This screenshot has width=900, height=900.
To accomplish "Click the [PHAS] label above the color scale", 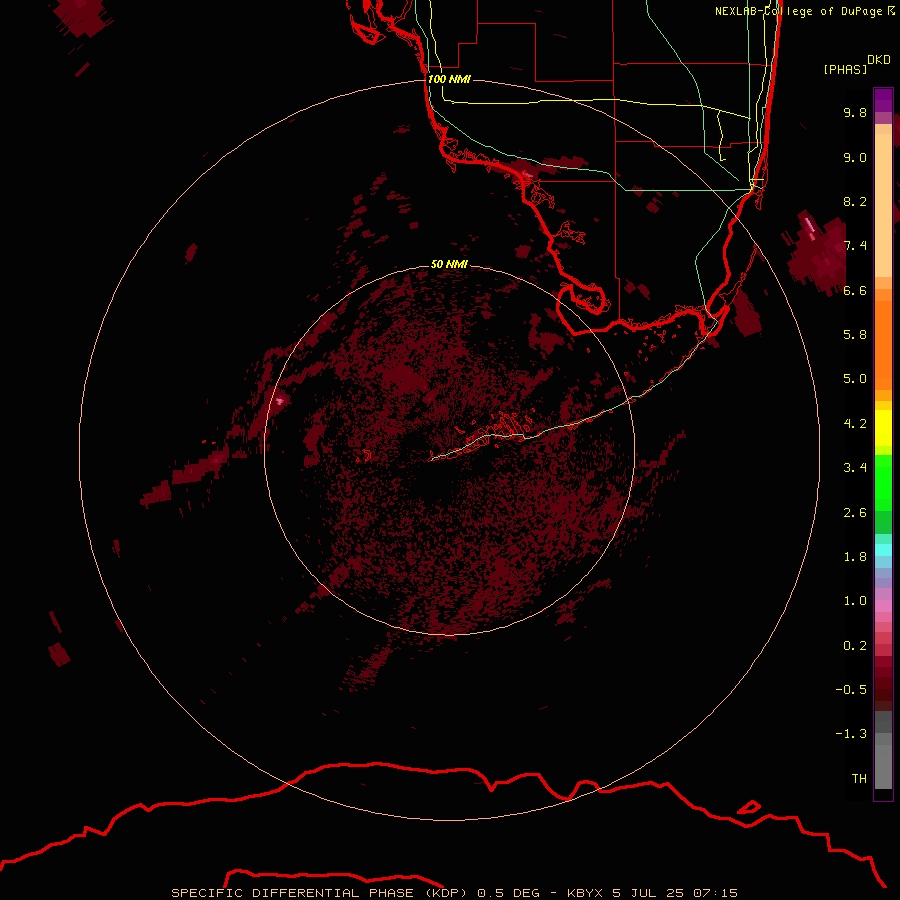I will [x=845, y=69].
